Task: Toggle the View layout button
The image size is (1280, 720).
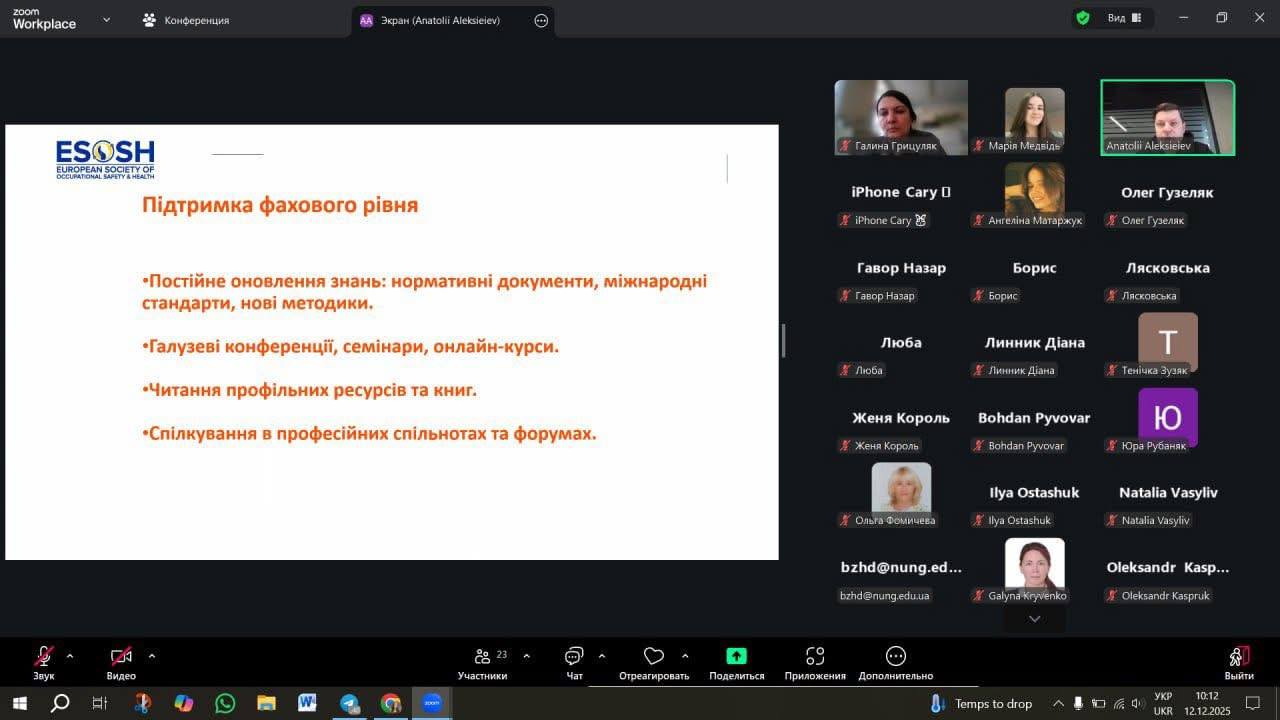Action: pyautogui.click(x=1125, y=18)
